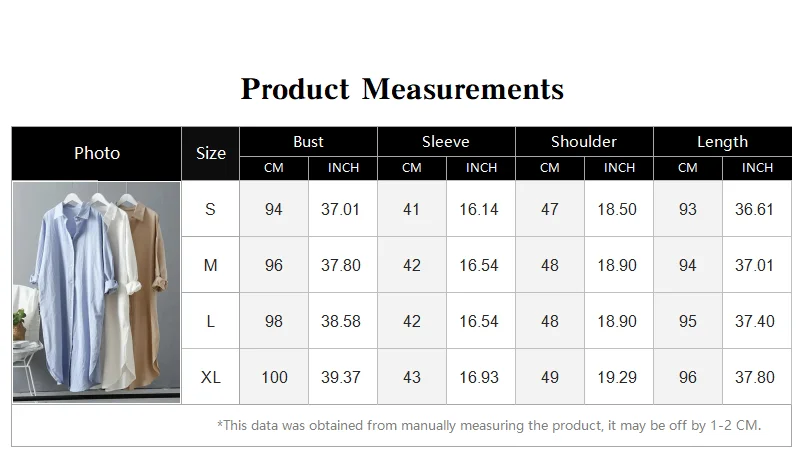This screenshot has width=802, height=470.
Task: Click the Length column header
Action: [723, 142]
